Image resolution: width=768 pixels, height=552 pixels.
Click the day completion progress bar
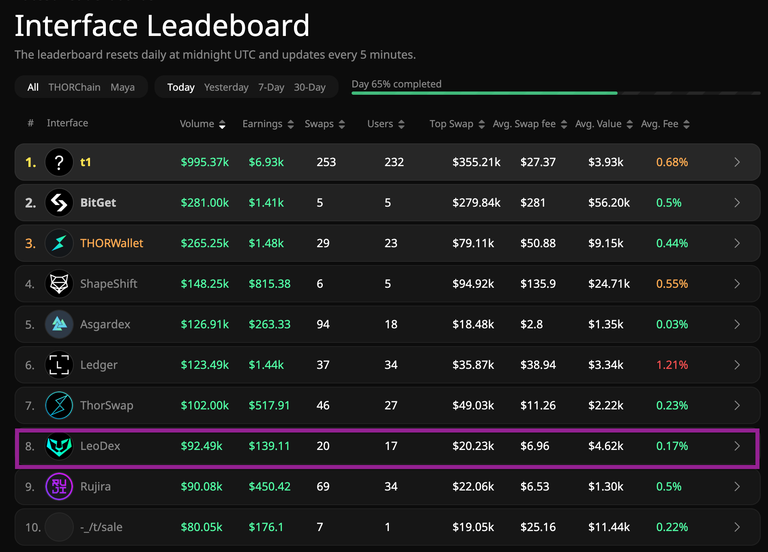(556, 93)
